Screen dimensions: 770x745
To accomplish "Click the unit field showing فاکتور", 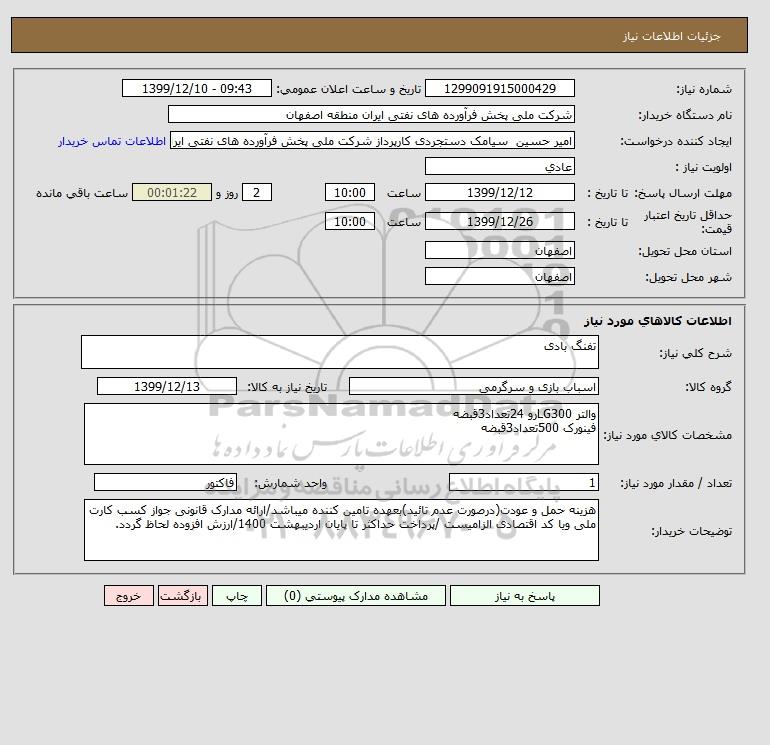I will [x=165, y=482].
